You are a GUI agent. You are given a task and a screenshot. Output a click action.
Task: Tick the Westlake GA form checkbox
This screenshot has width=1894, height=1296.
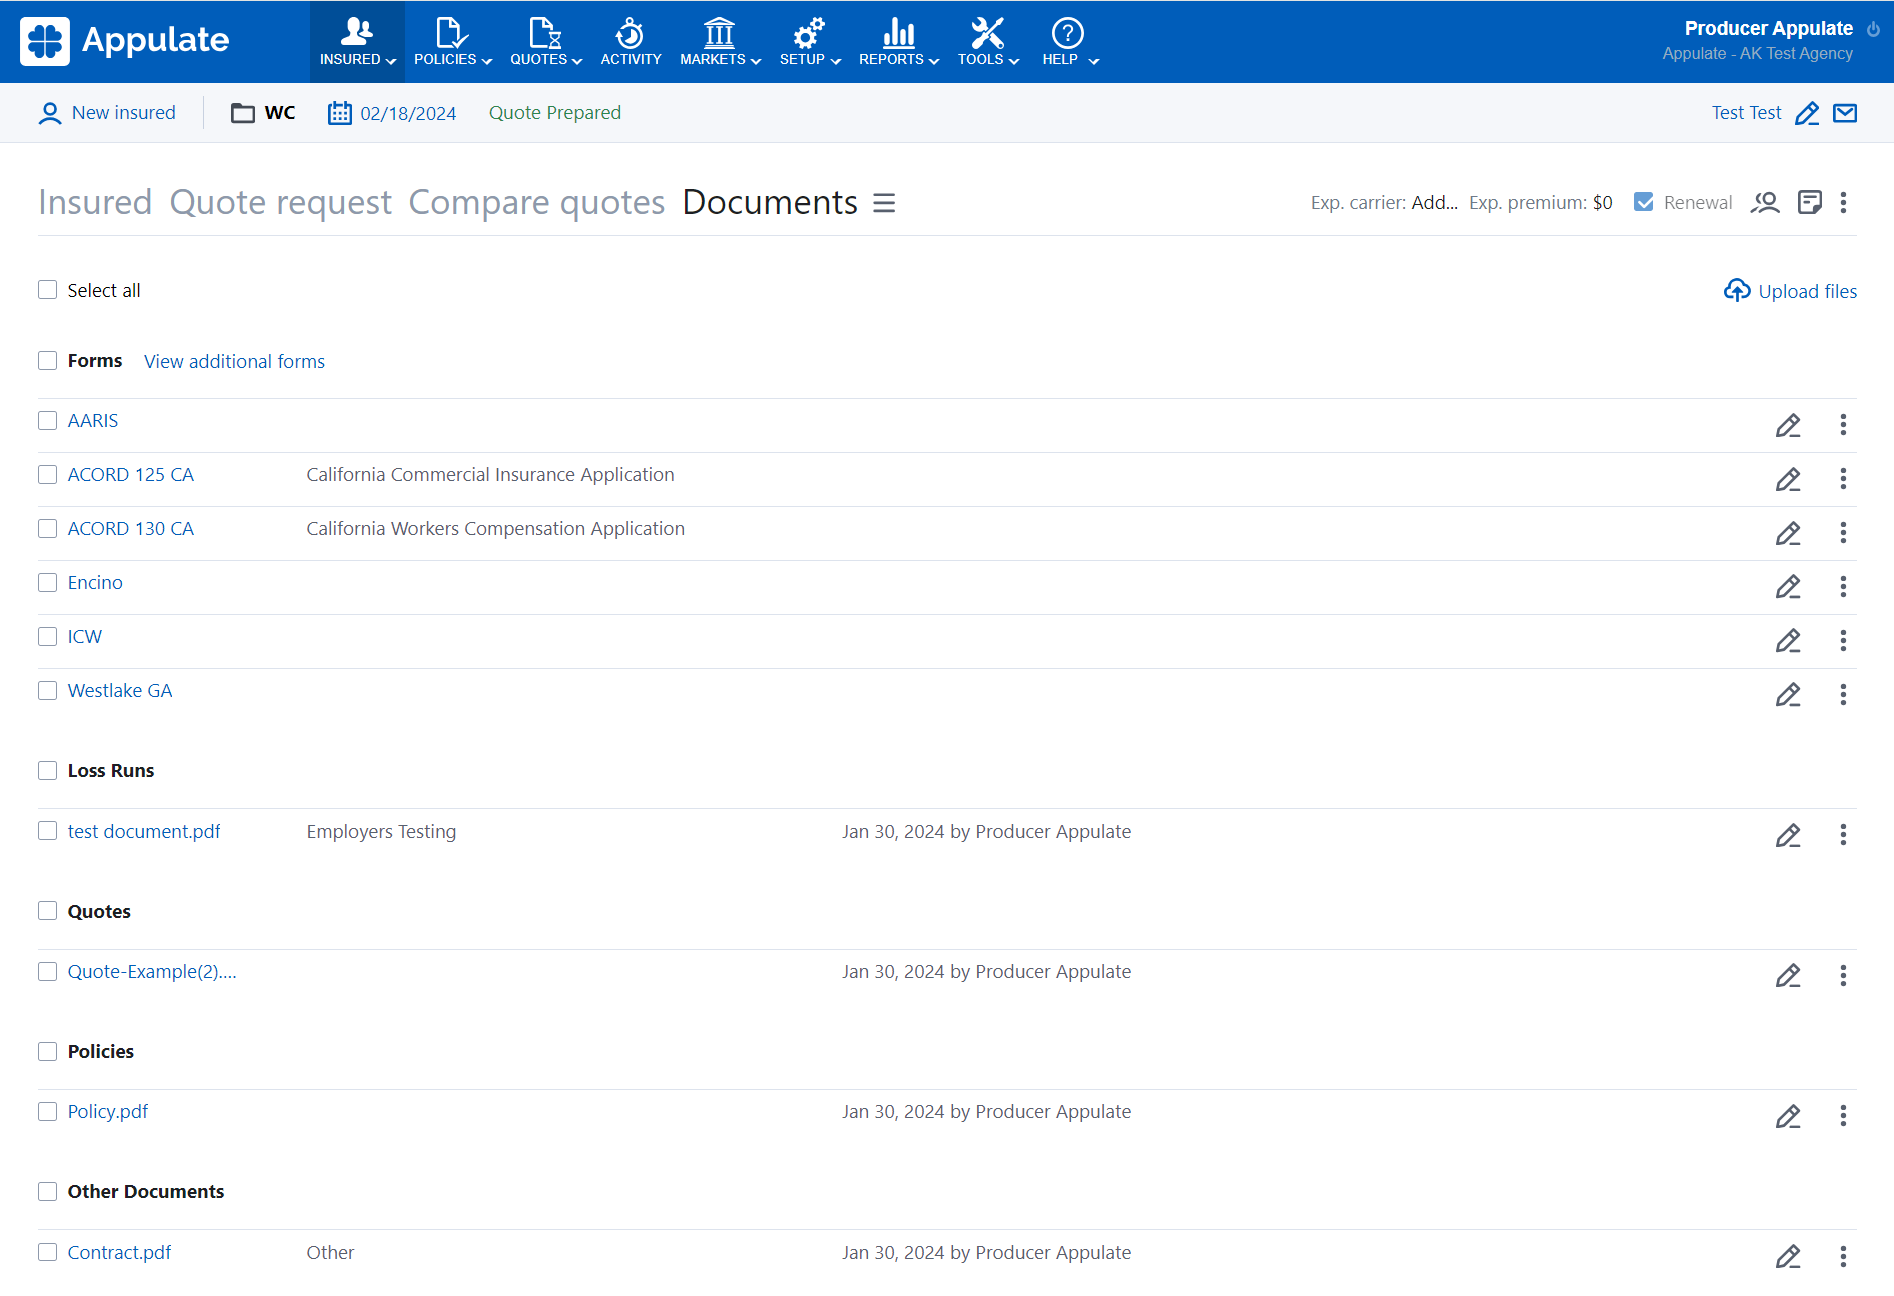48,690
